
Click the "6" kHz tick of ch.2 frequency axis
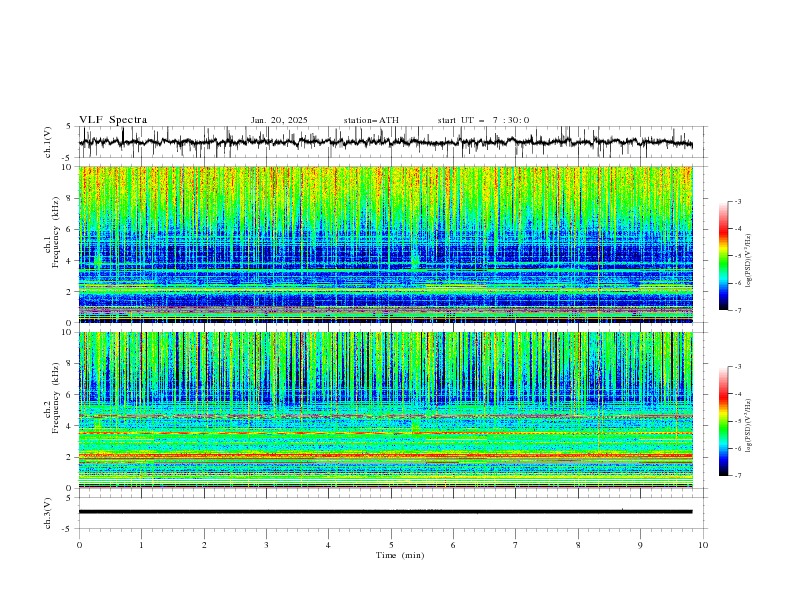pos(70,395)
